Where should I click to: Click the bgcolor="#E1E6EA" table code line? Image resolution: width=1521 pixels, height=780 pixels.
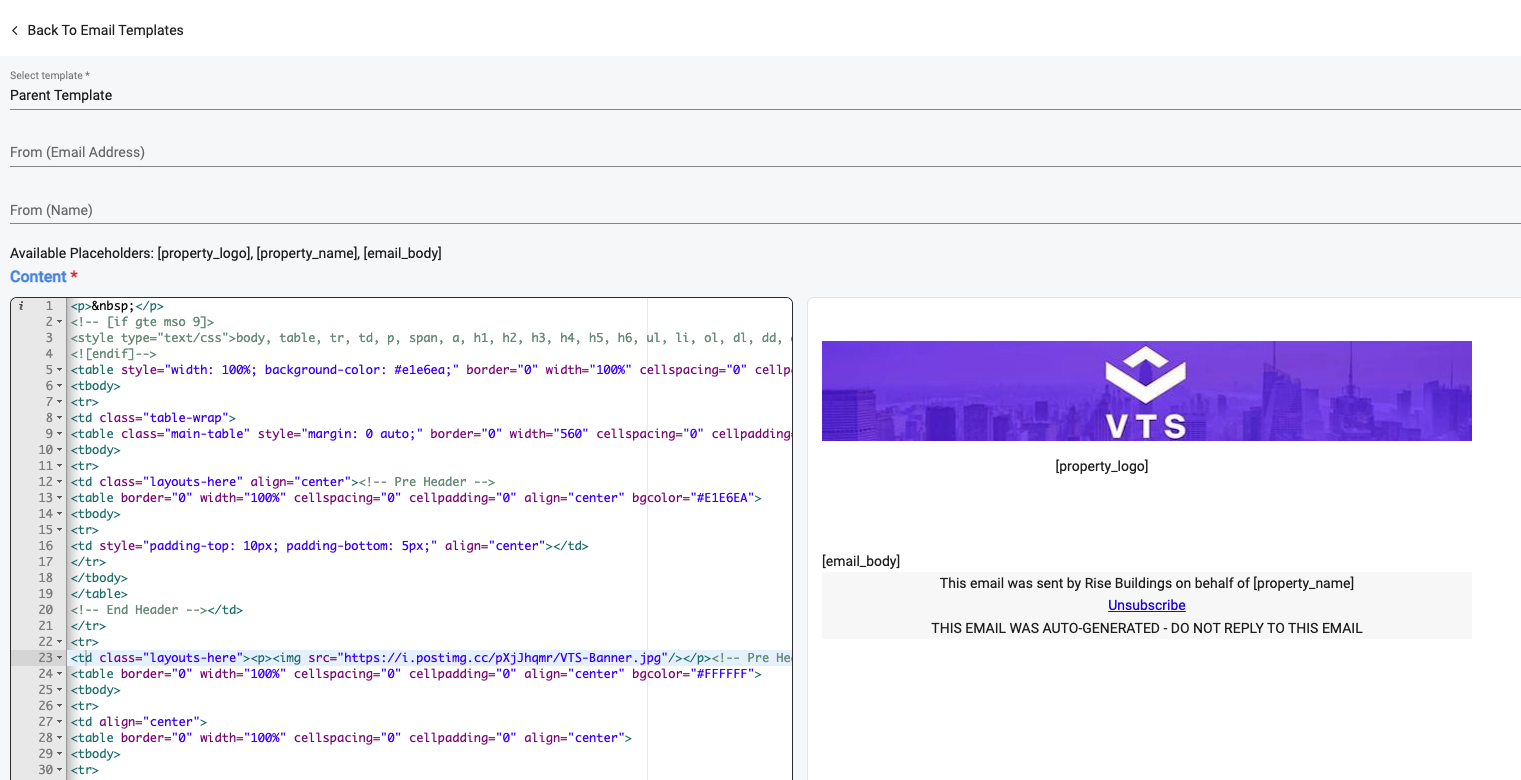coord(416,498)
